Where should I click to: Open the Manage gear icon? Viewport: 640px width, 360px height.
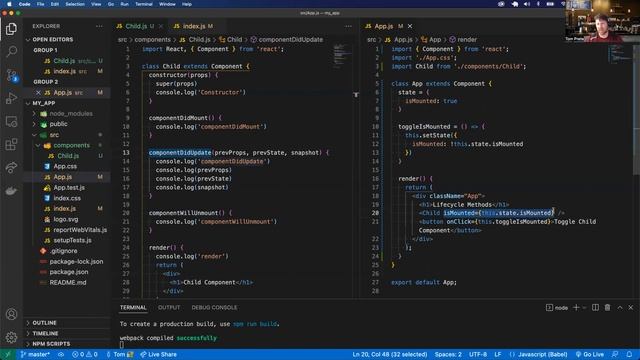click(11, 337)
